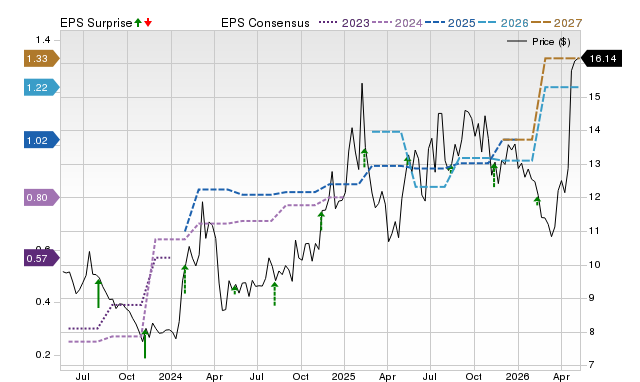640x382 pixels.
Task: Toggle the 2027 consensus series in legend
Action: [556, 23]
